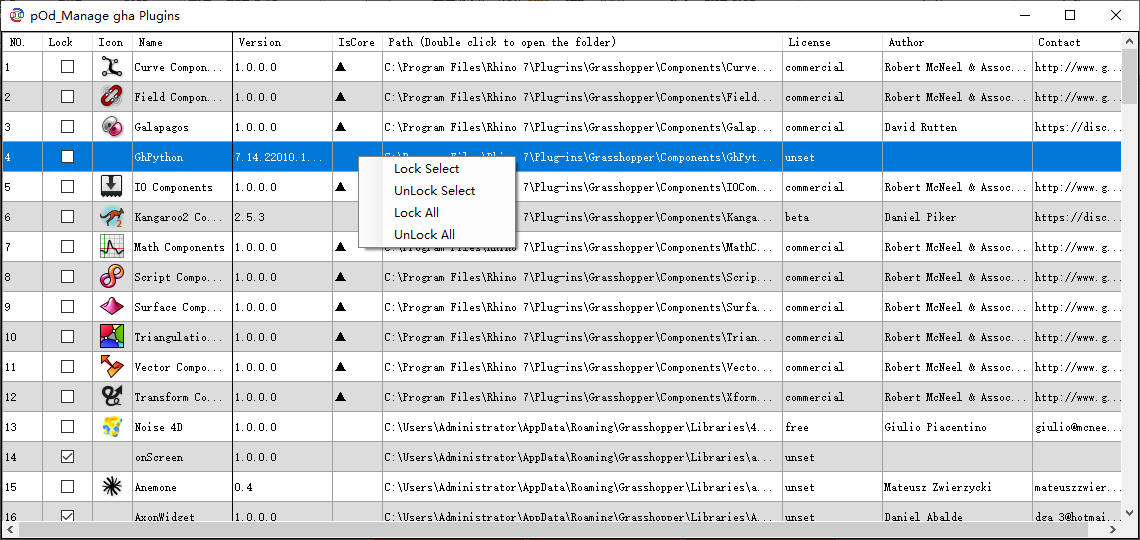
Task: Click the Vector Components arrow icon
Action: pos(111,366)
